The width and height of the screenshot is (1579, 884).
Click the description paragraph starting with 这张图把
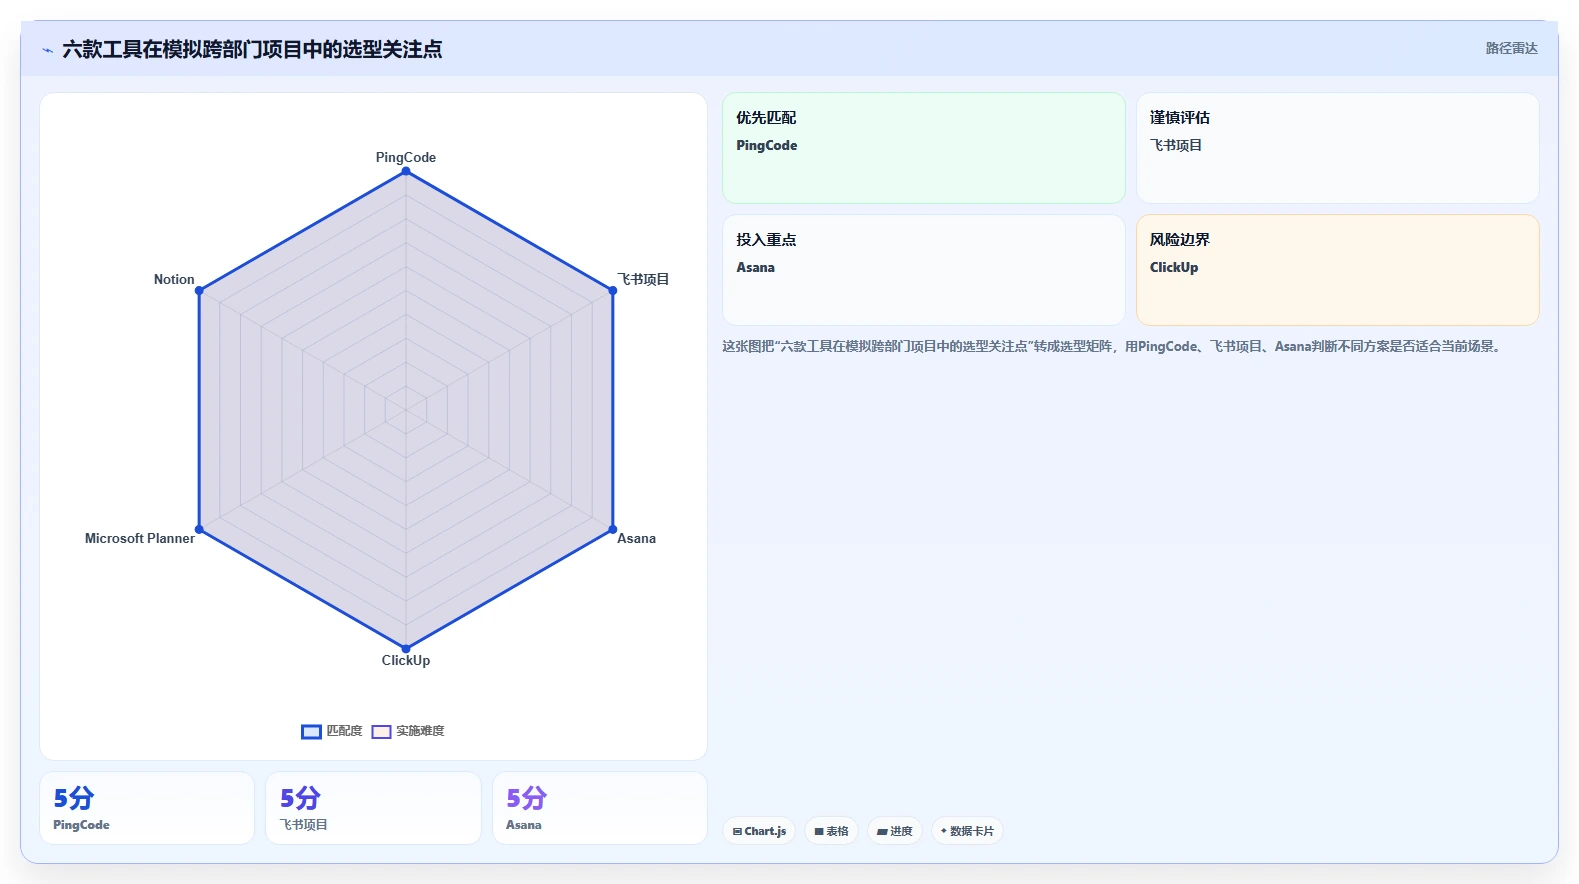click(x=1113, y=347)
